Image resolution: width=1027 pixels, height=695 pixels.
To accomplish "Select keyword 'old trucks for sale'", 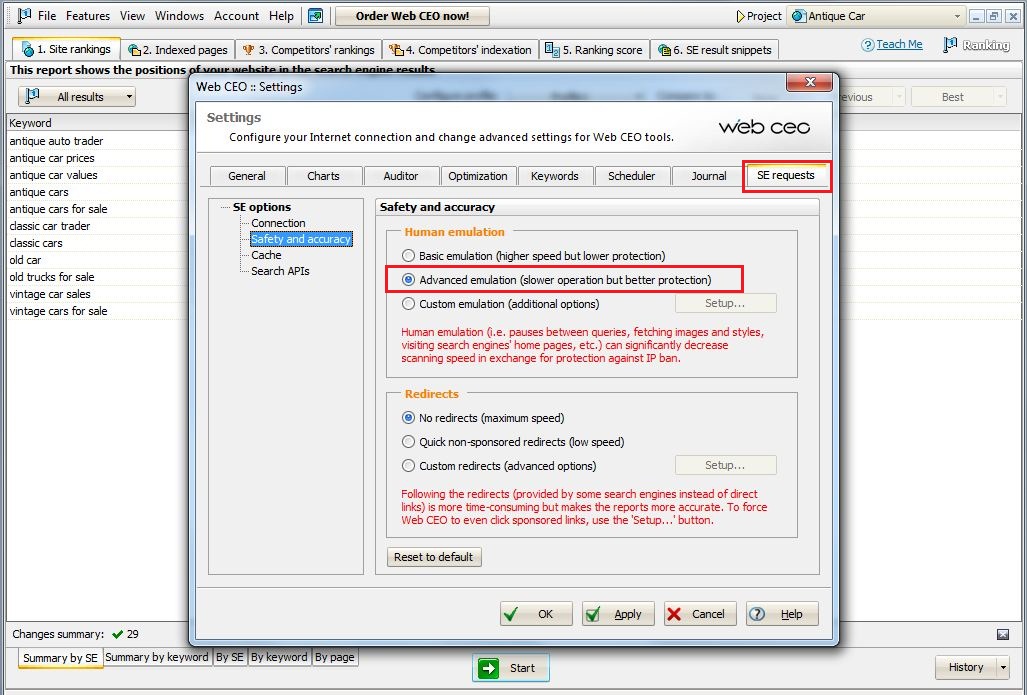I will pos(52,277).
